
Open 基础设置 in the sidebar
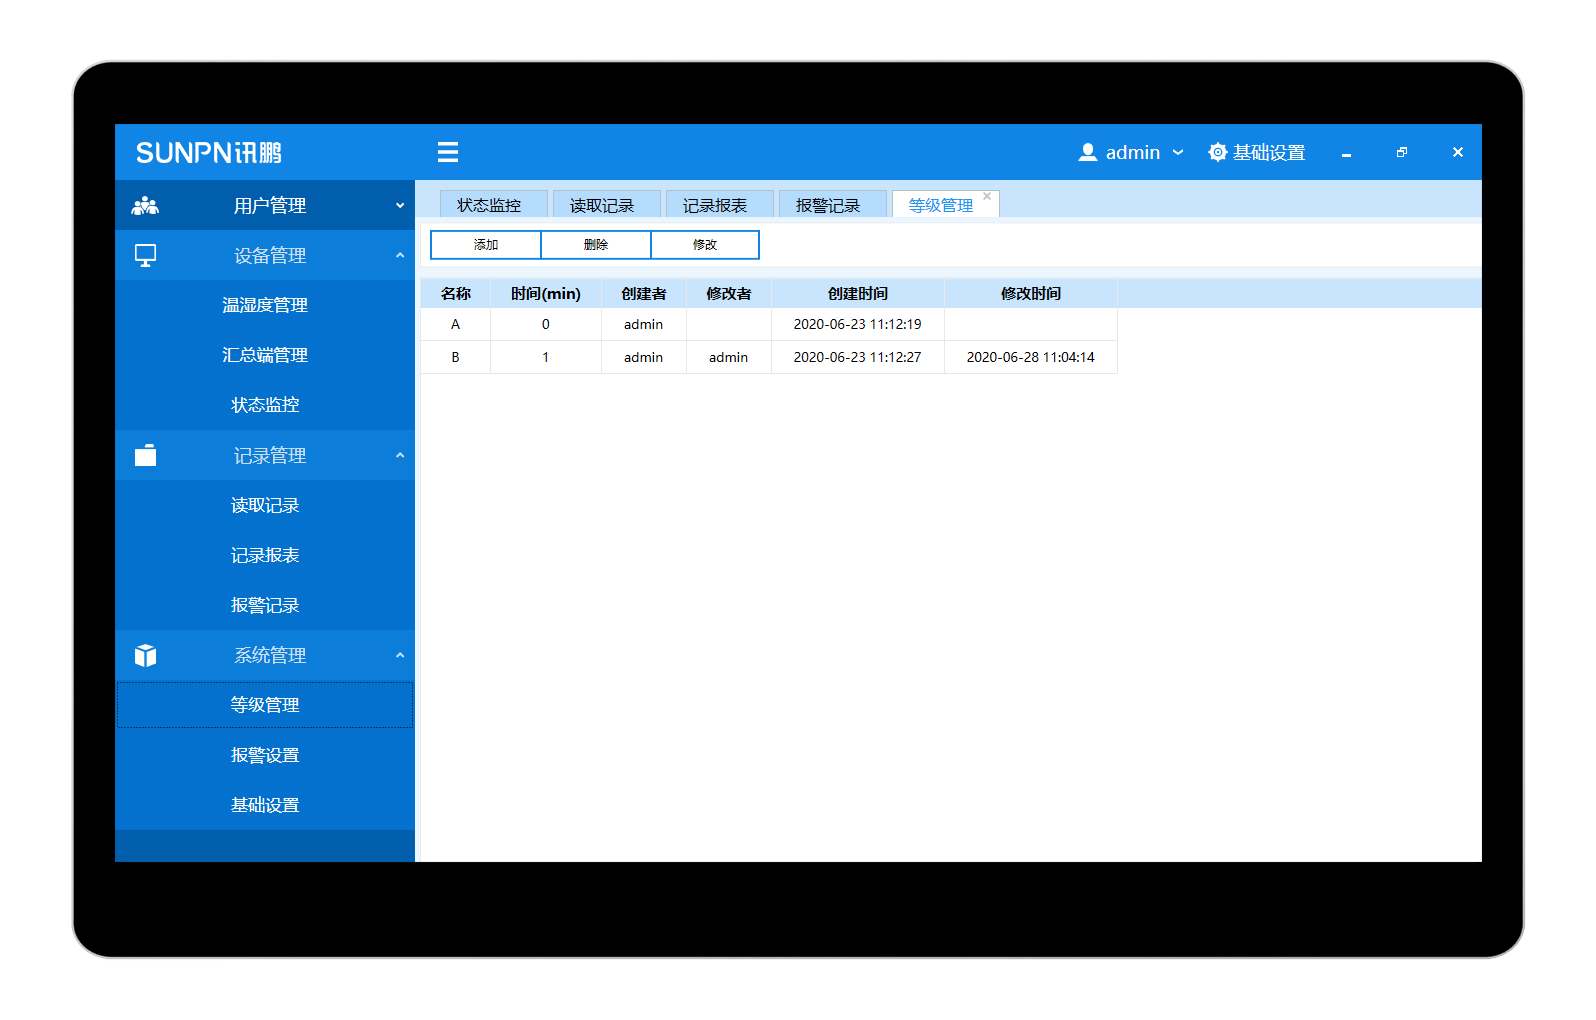click(265, 805)
